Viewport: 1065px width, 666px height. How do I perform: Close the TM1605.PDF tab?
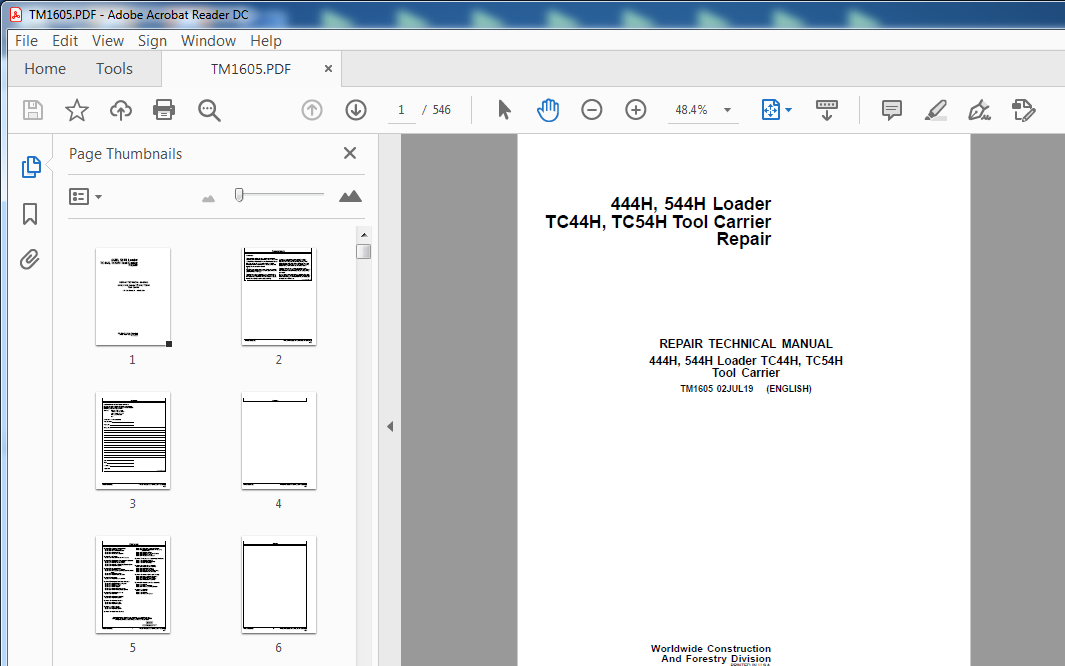[328, 69]
